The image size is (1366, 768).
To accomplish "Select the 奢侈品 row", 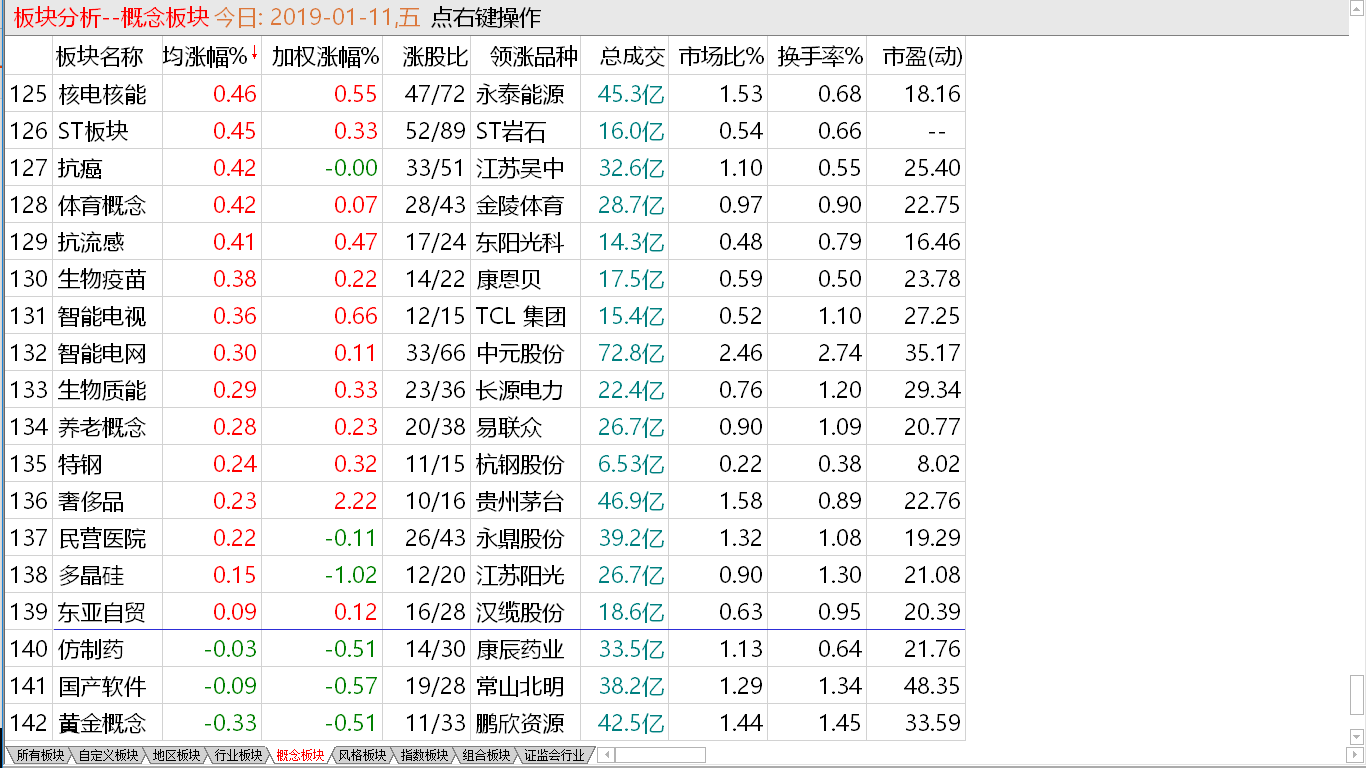I will 485,501.
